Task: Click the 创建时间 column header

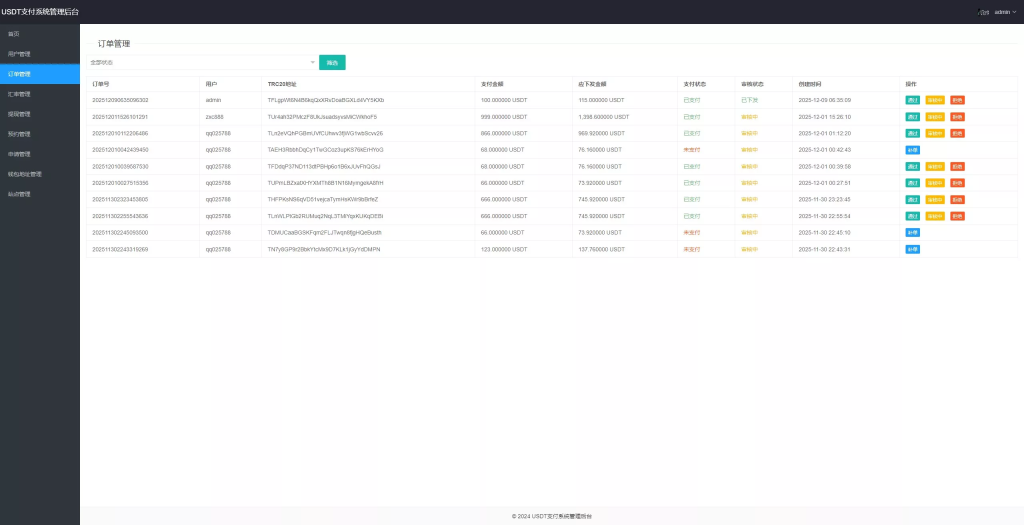Action: tap(810, 84)
